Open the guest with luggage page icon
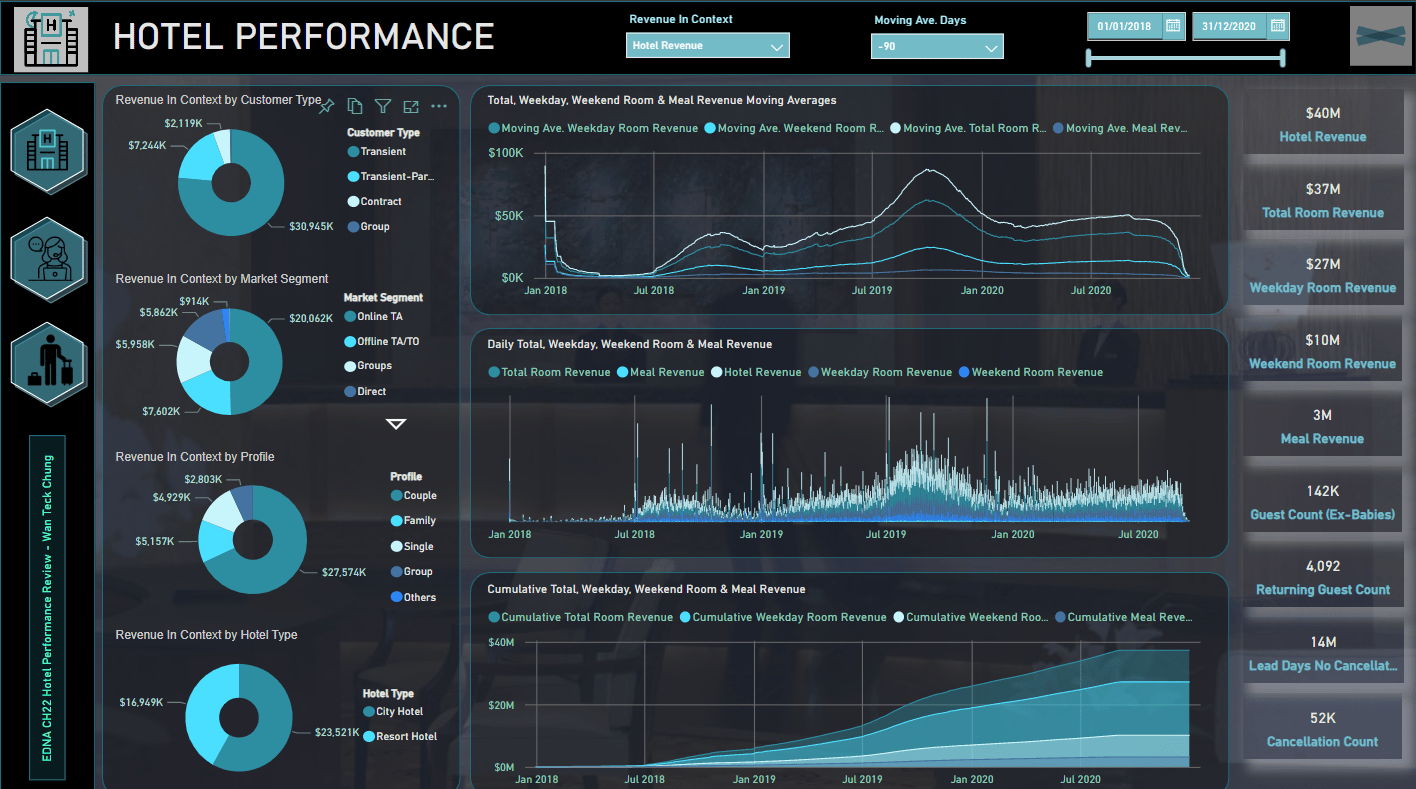This screenshot has height=789, width=1416. [48, 363]
